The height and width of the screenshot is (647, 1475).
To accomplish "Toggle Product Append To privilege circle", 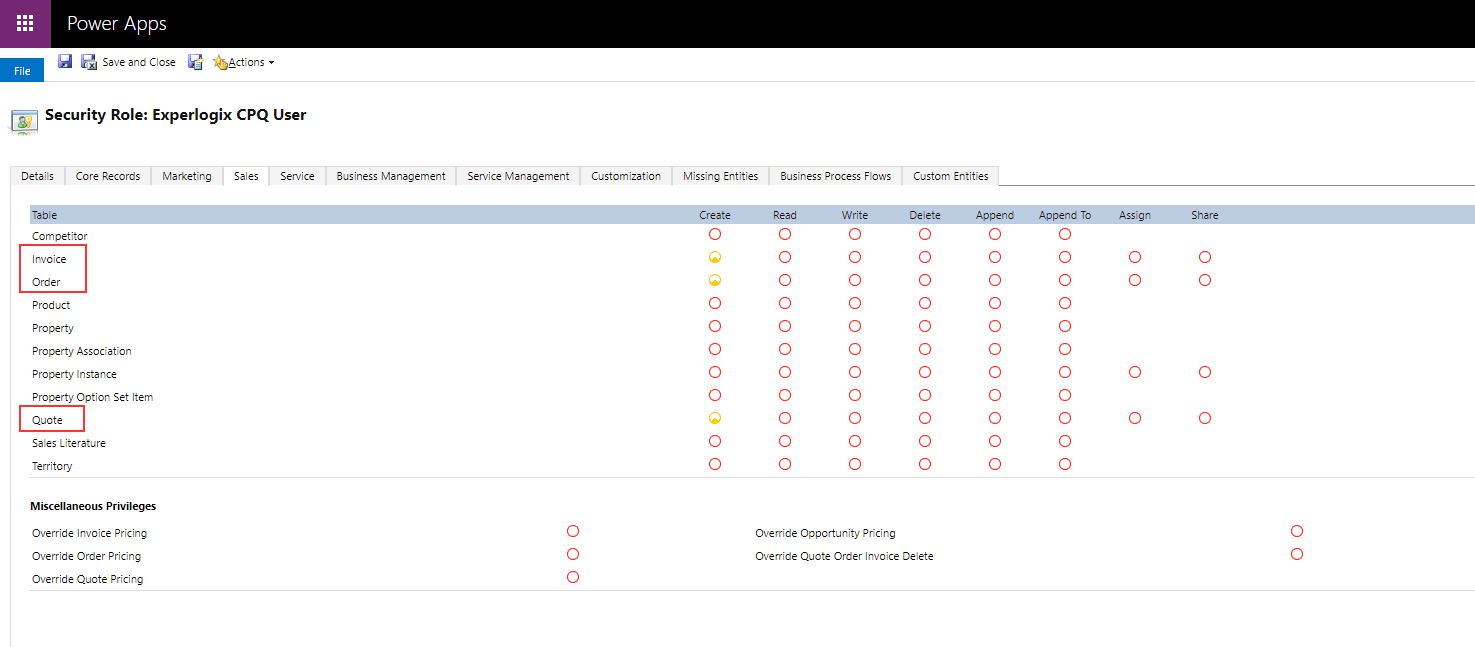I will pos(1065,303).
